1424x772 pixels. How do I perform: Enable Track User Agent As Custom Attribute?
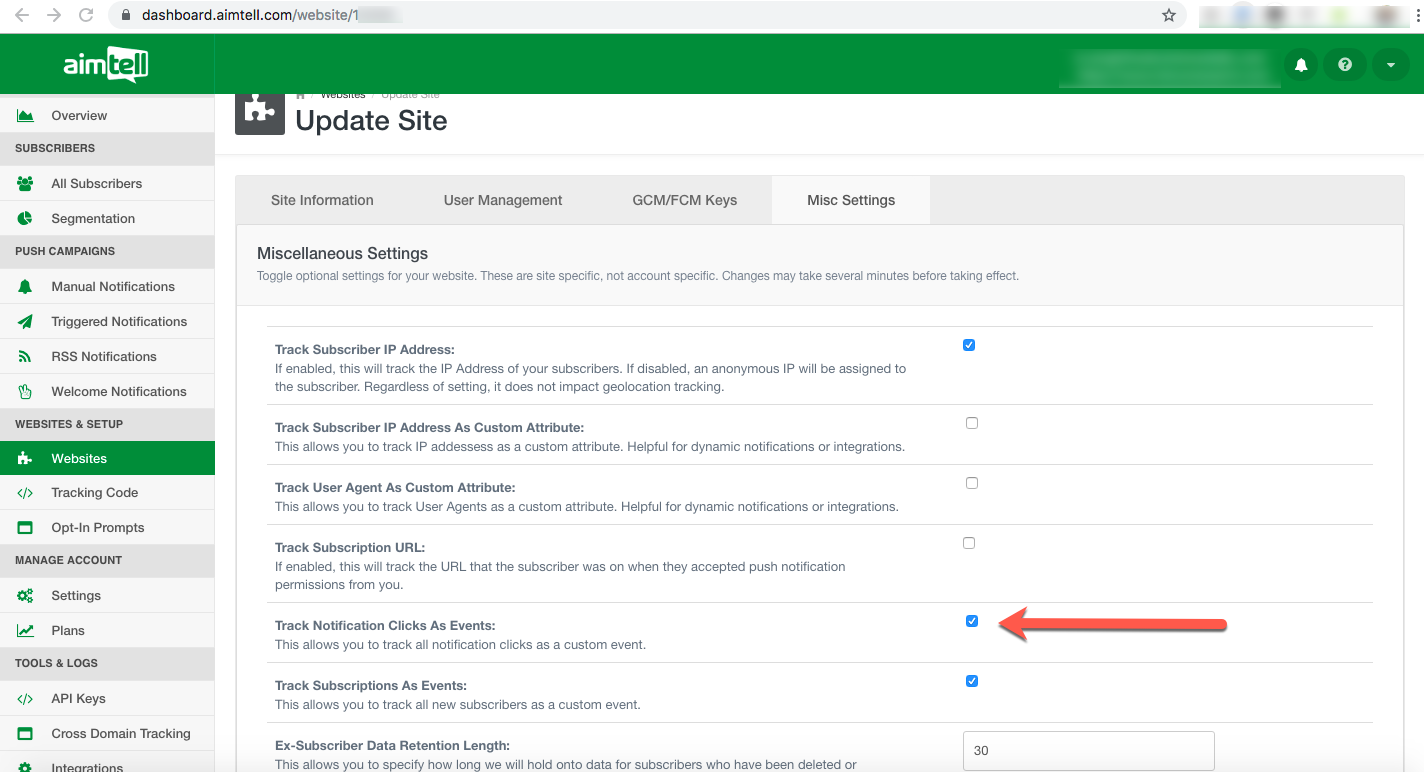pos(971,483)
